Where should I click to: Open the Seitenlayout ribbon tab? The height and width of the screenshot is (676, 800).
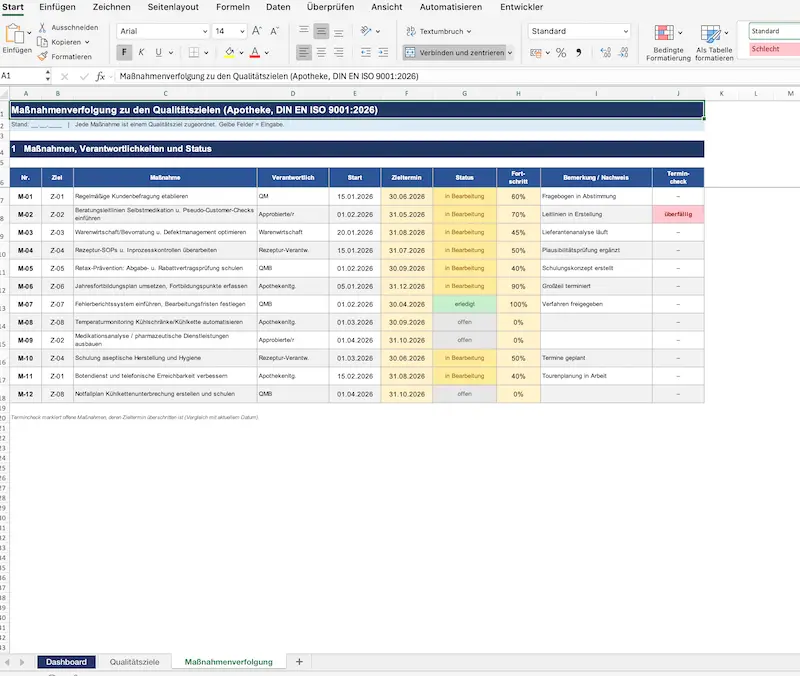point(173,7)
